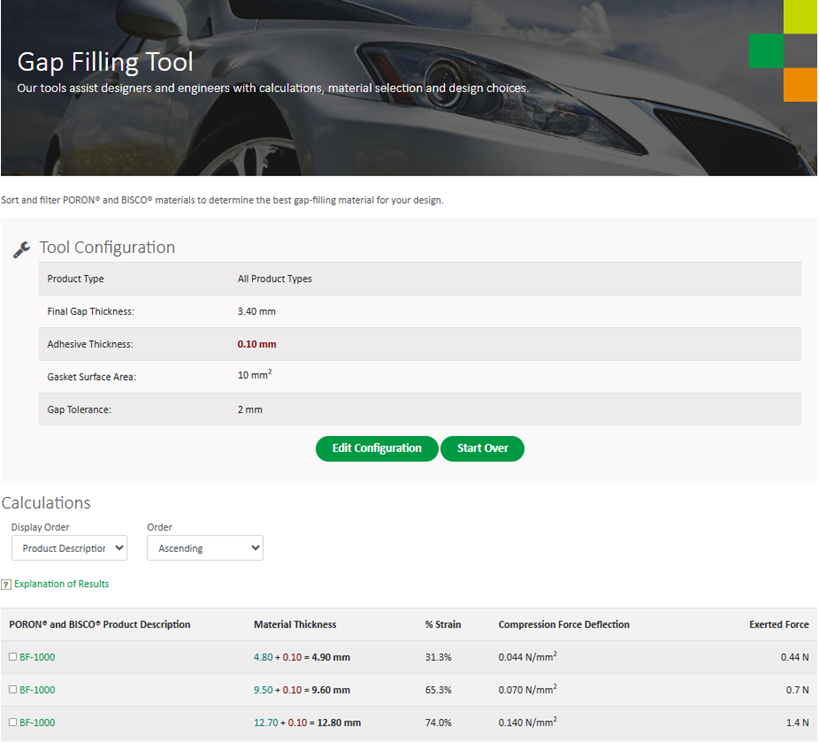This screenshot has height=742, width=819.
Task: Click the Compression Force Deflection column header
Action: point(564,625)
